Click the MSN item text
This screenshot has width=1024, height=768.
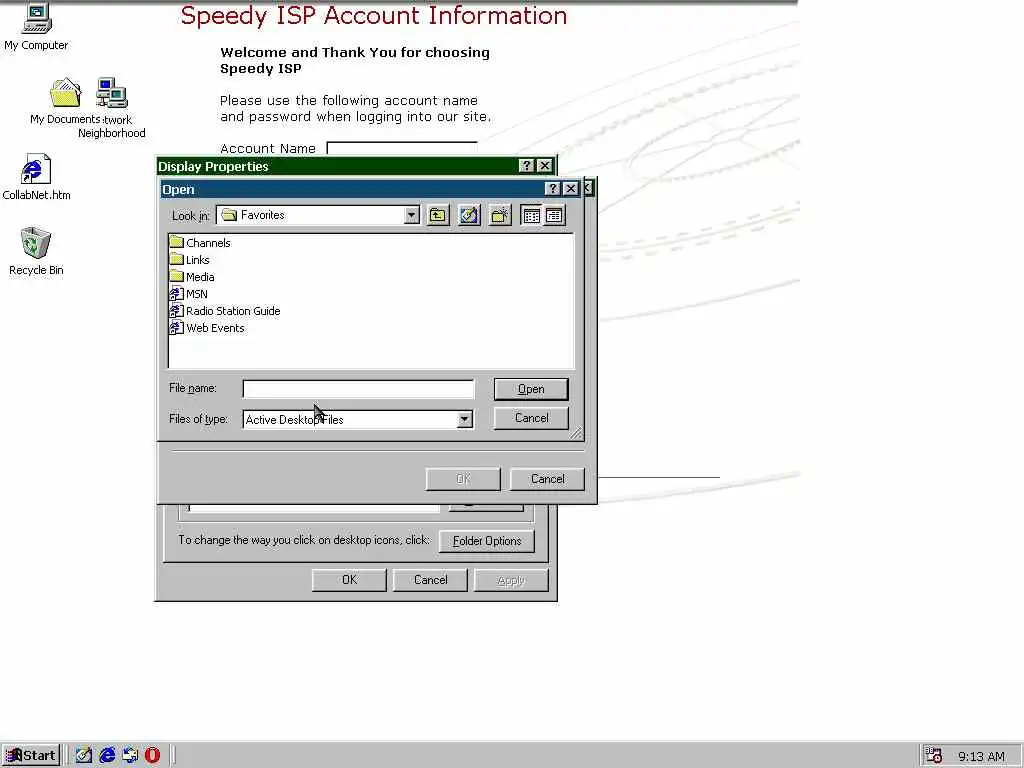coord(197,294)
